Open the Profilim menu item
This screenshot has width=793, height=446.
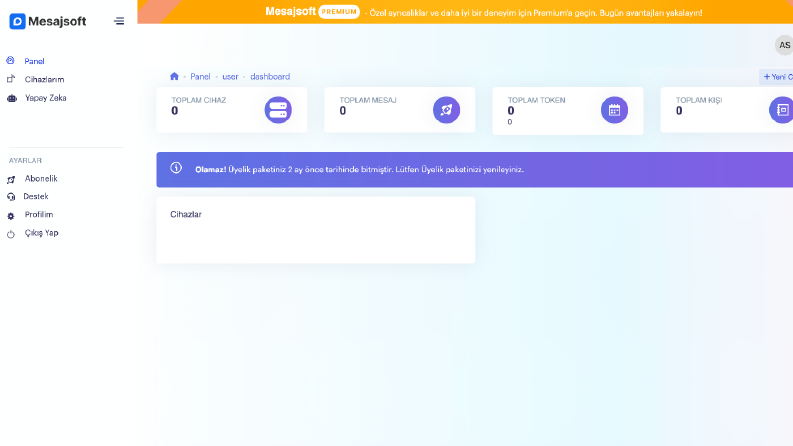(x=39, y=214)
